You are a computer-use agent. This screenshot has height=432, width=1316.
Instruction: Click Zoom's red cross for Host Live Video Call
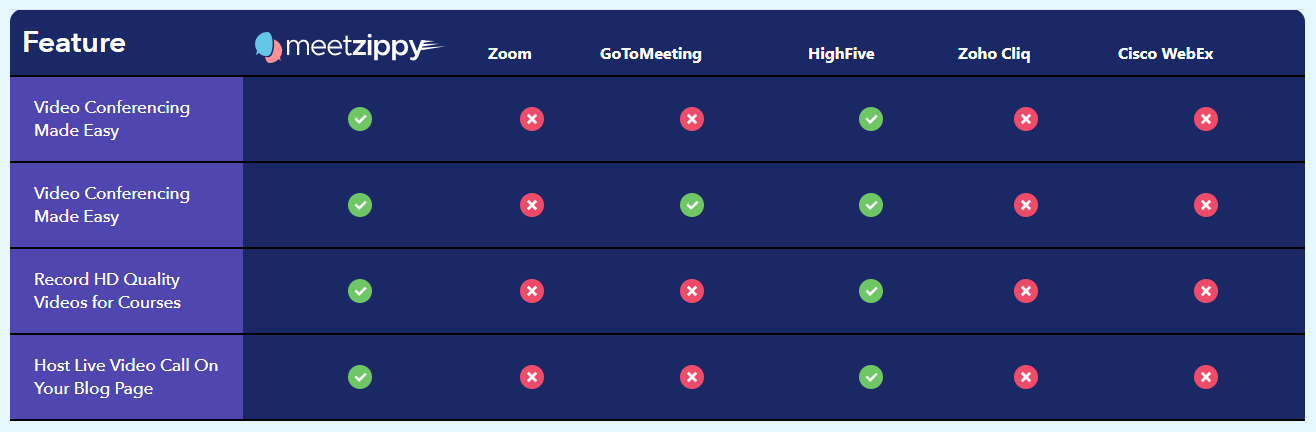pyautogui.click(x=532, y=377)
